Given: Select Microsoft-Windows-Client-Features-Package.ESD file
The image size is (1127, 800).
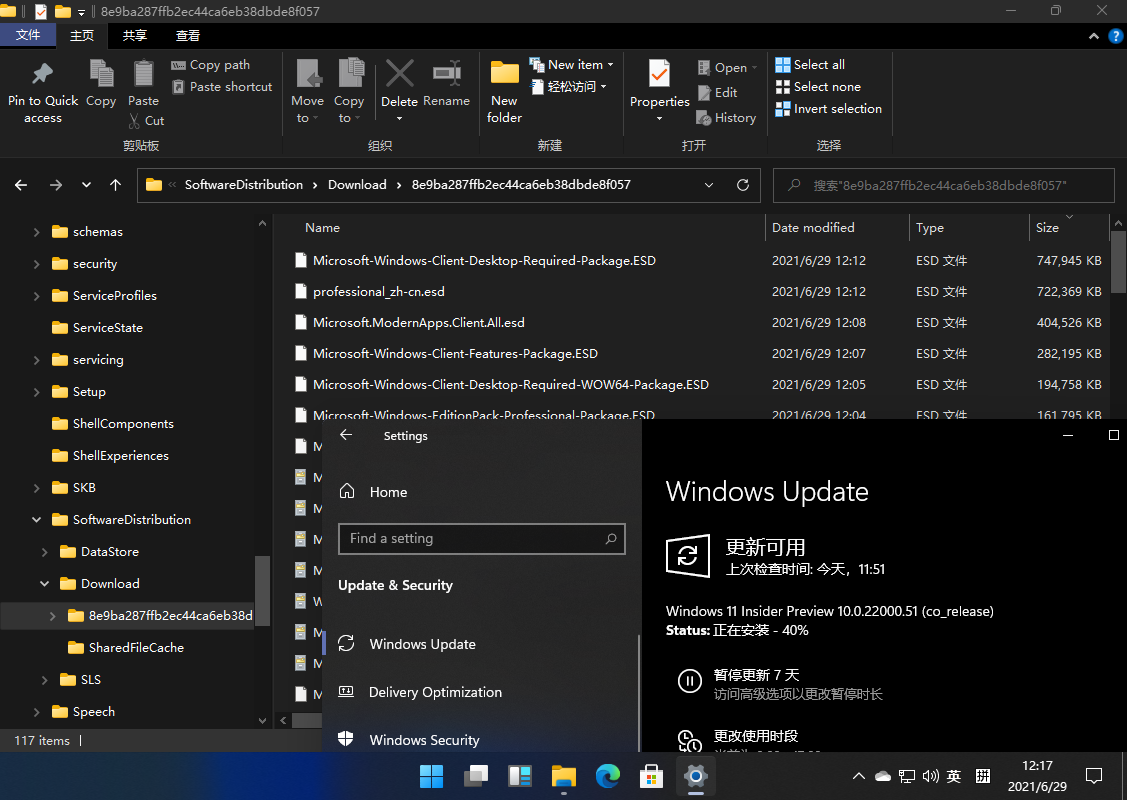Looking at the screenshot, I should (455, 354).
